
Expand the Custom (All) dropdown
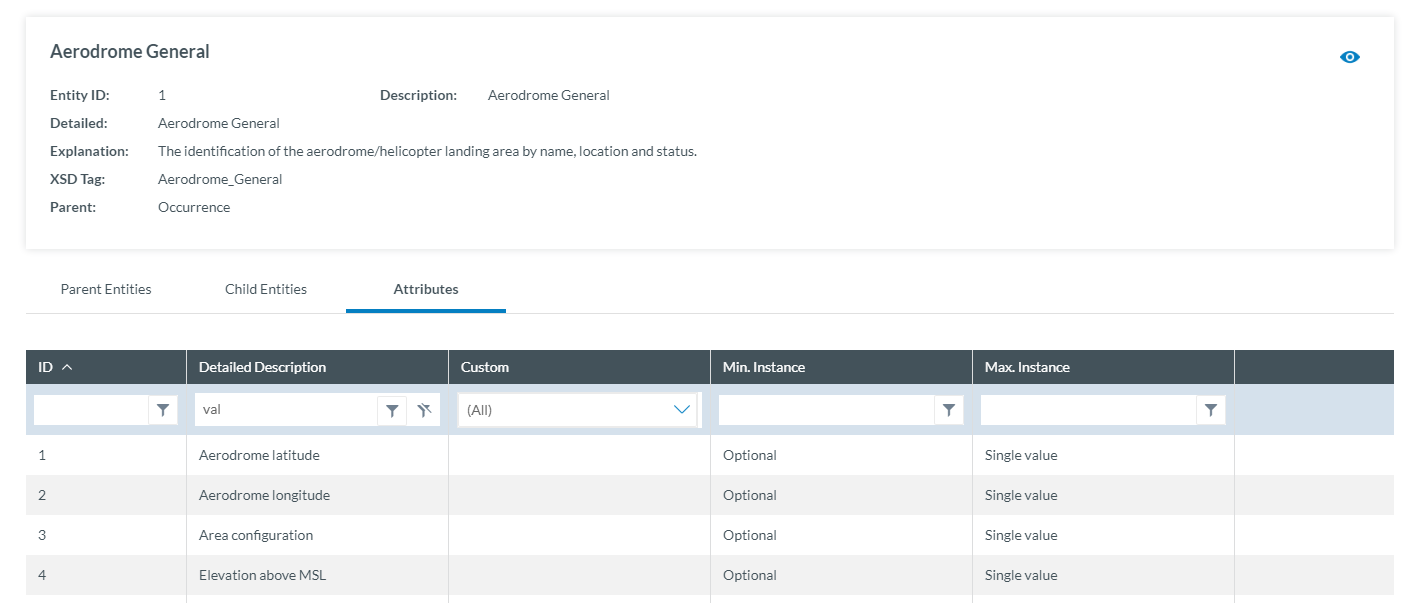click(x=682, y=410)
